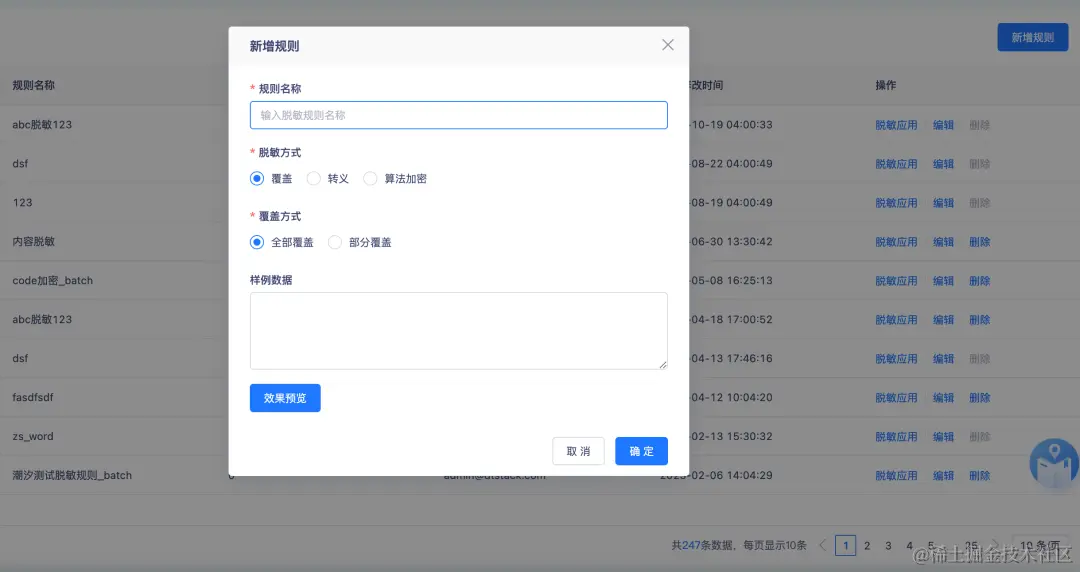
Task: Cancel the dialog with 取消
Action: pyautogui.click(x=578, y=451)
